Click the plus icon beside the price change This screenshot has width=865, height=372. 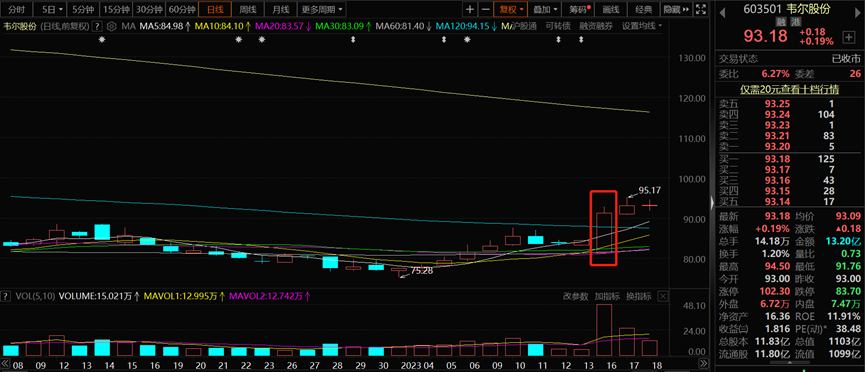[848, 37]
